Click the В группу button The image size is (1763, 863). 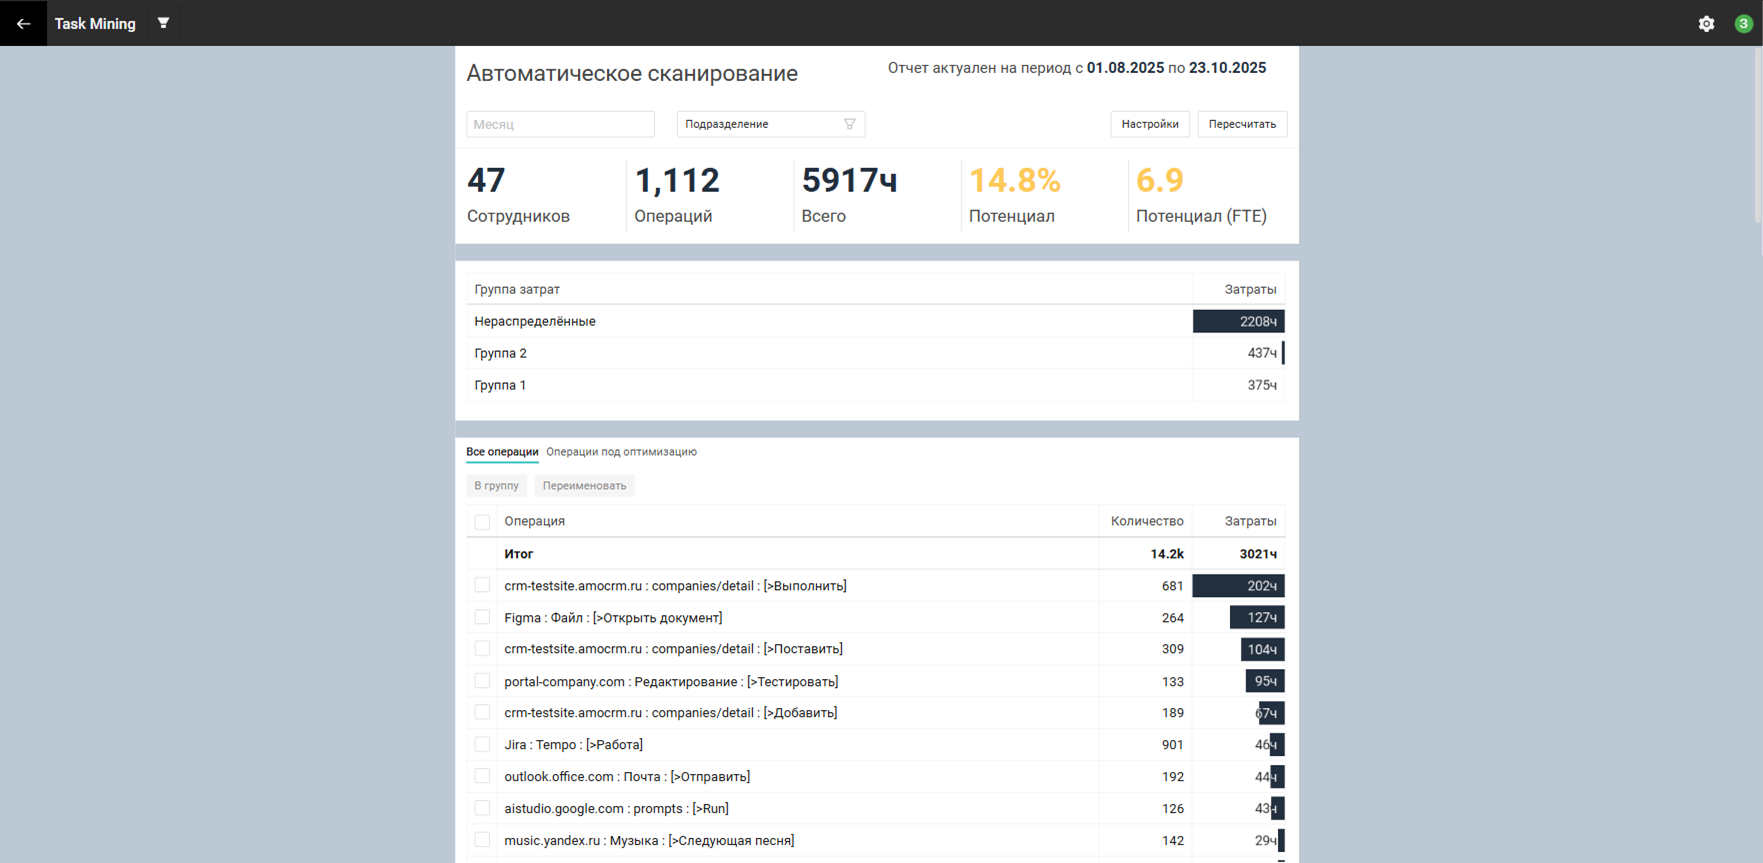[496, 486]
